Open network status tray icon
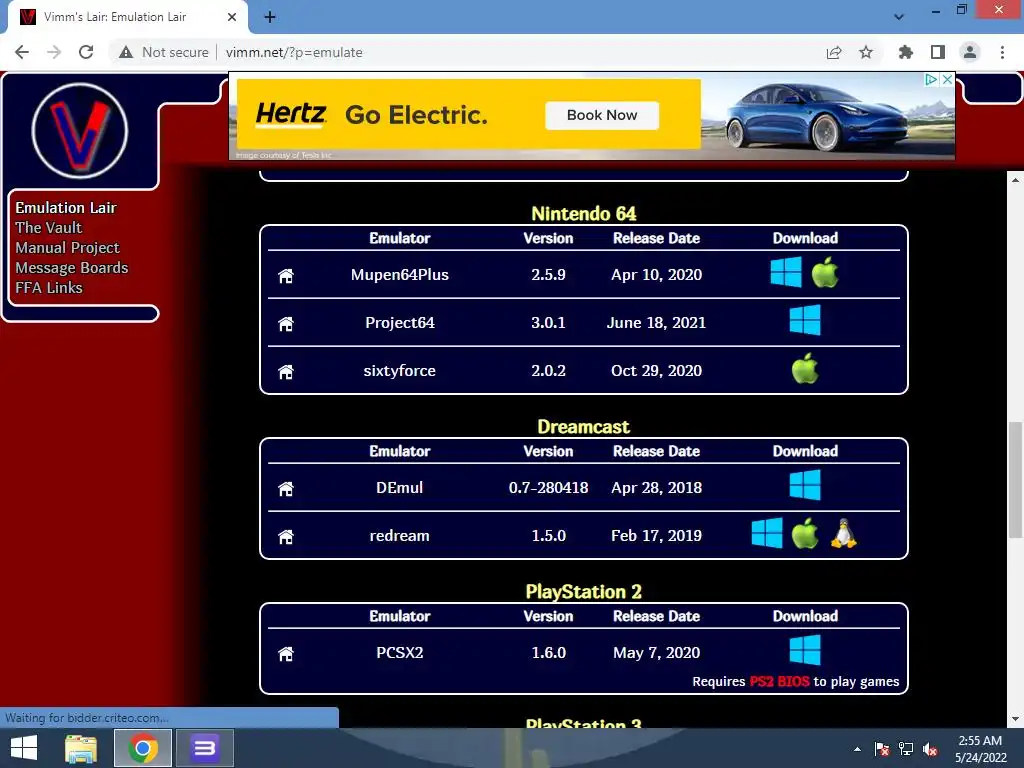Image resolution: width=1024 pixels, height=768 pixels. pyautogui.click(x=906, y=749)
